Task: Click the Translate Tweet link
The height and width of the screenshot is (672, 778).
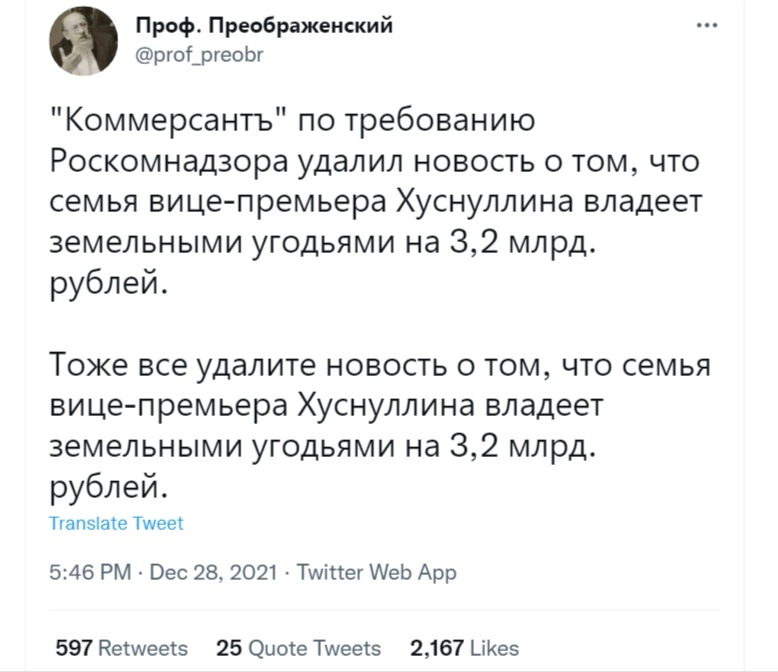Action: (116, 523)
